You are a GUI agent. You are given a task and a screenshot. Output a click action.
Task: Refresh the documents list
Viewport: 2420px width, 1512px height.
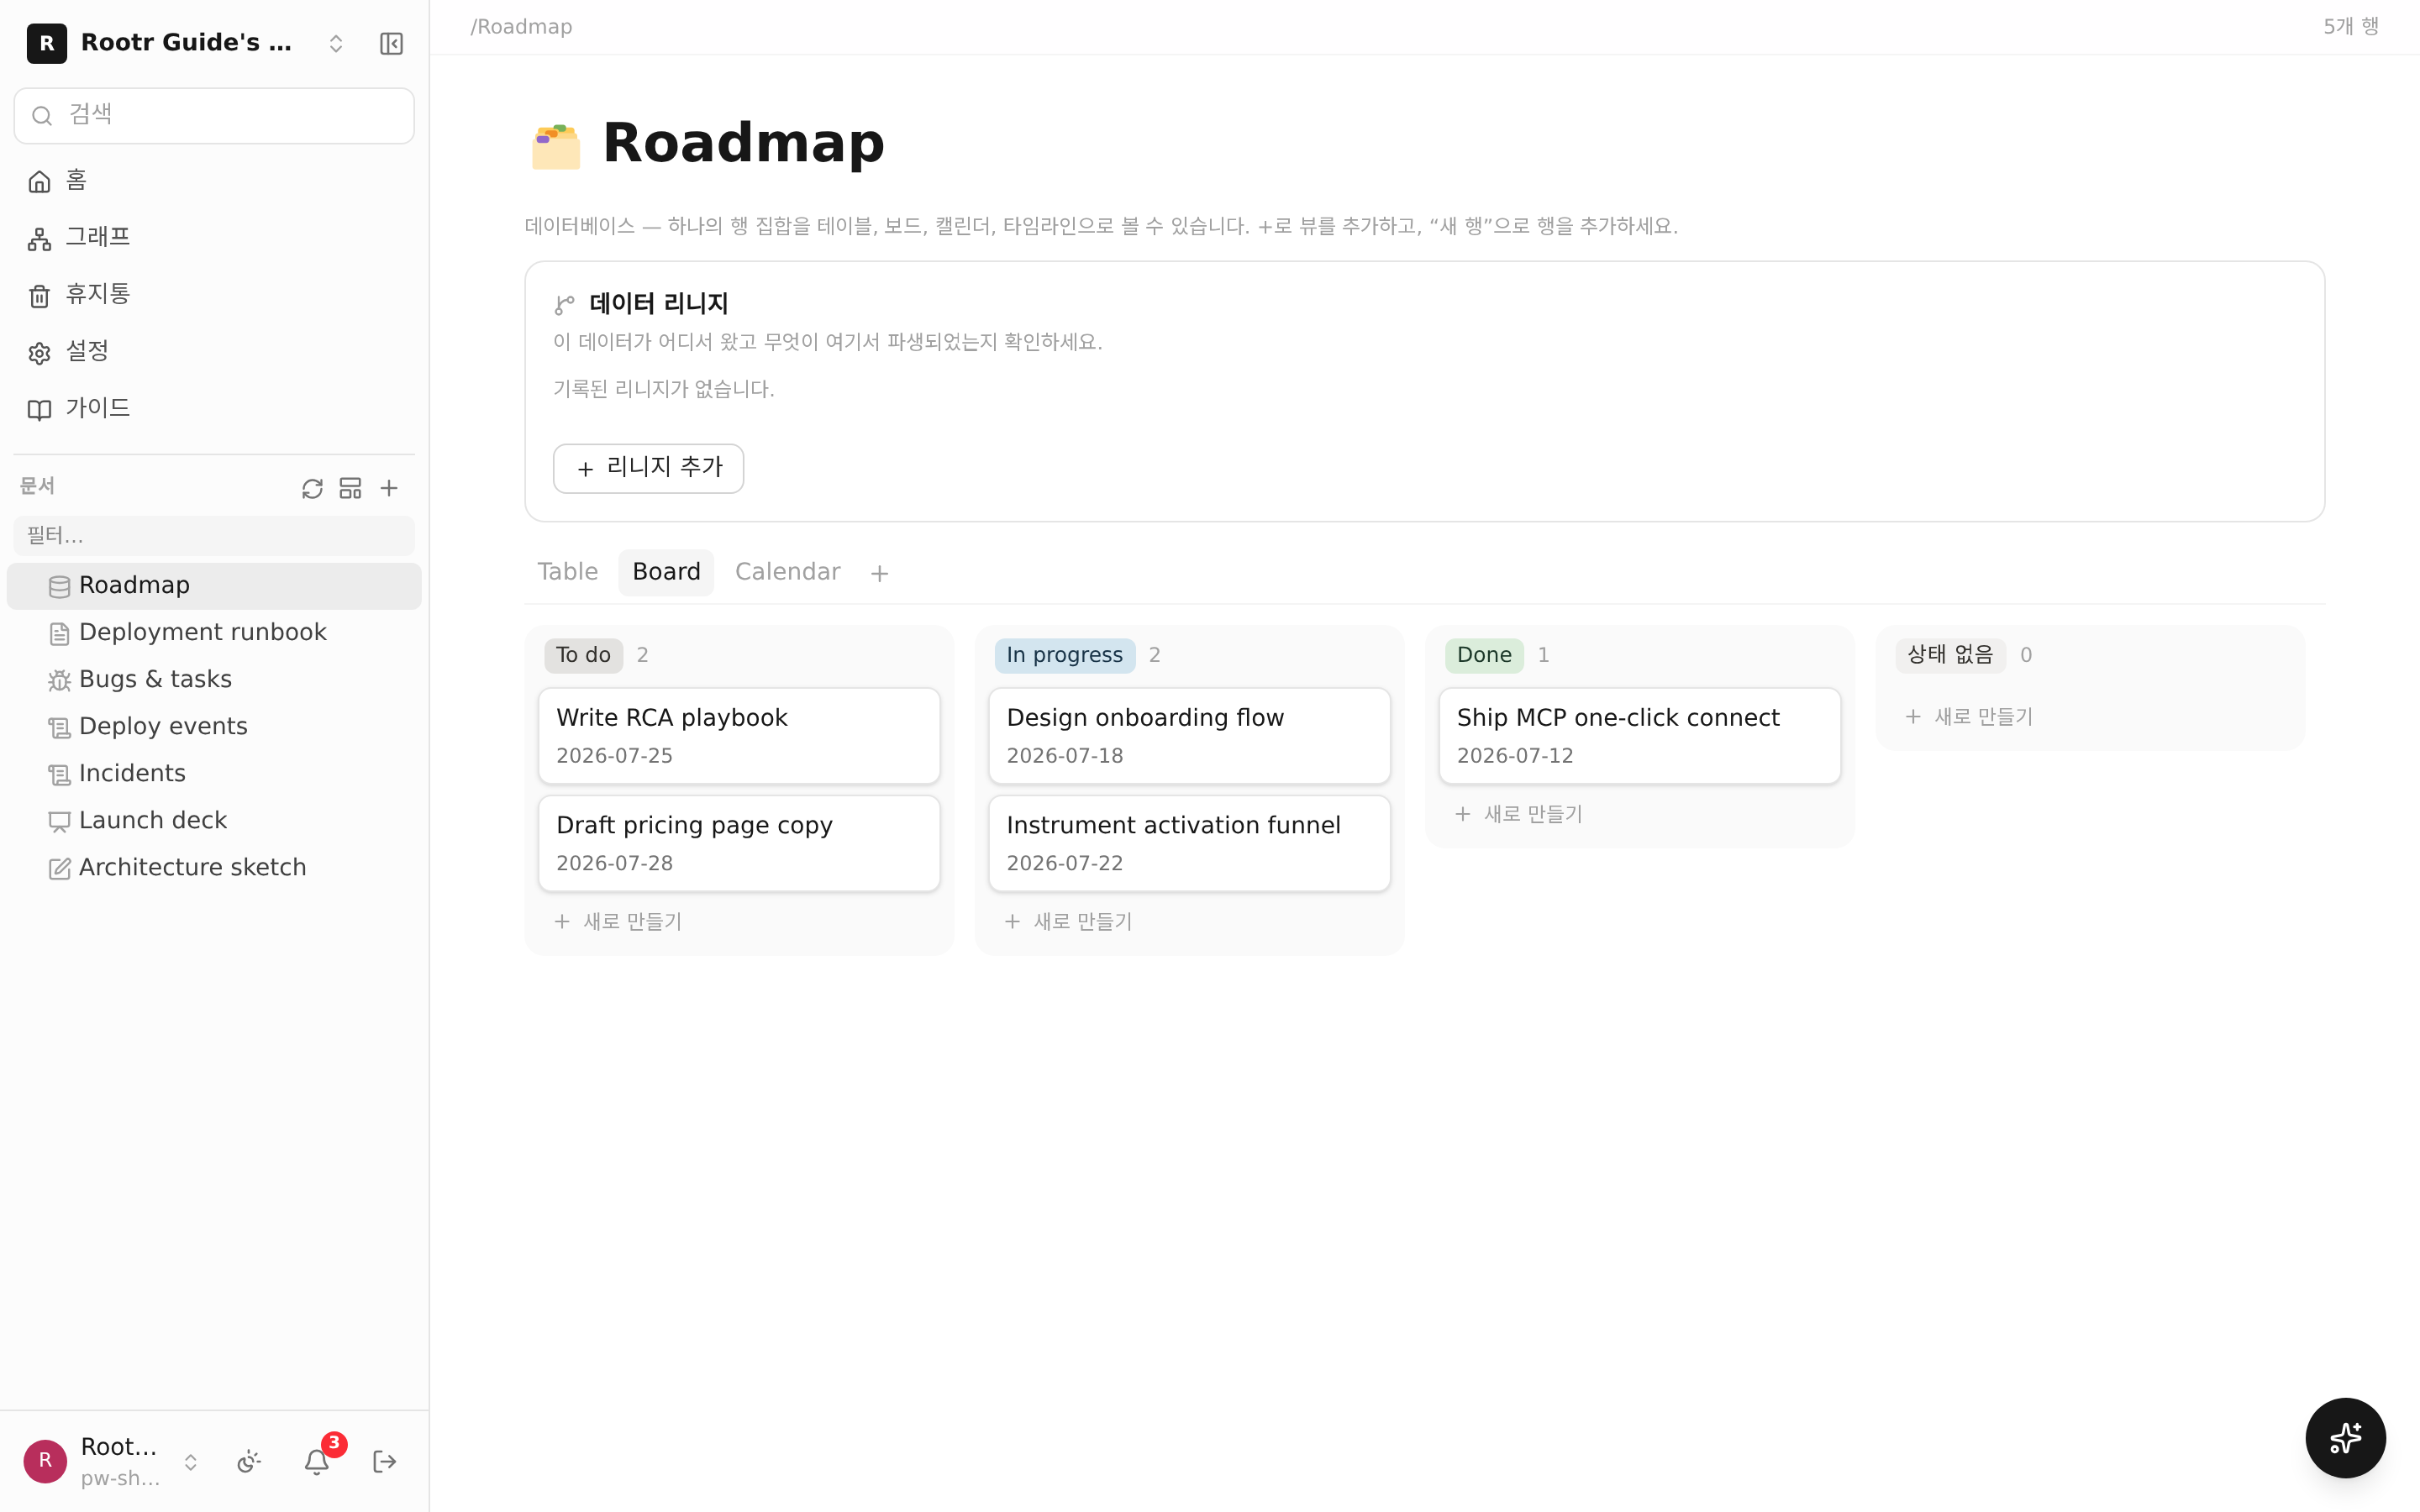tap(312, 488)
